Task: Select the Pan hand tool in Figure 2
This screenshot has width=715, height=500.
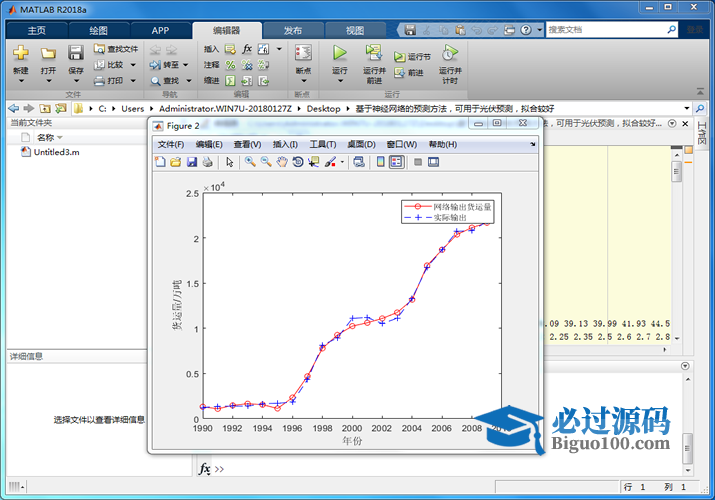Action: point(282,162)
